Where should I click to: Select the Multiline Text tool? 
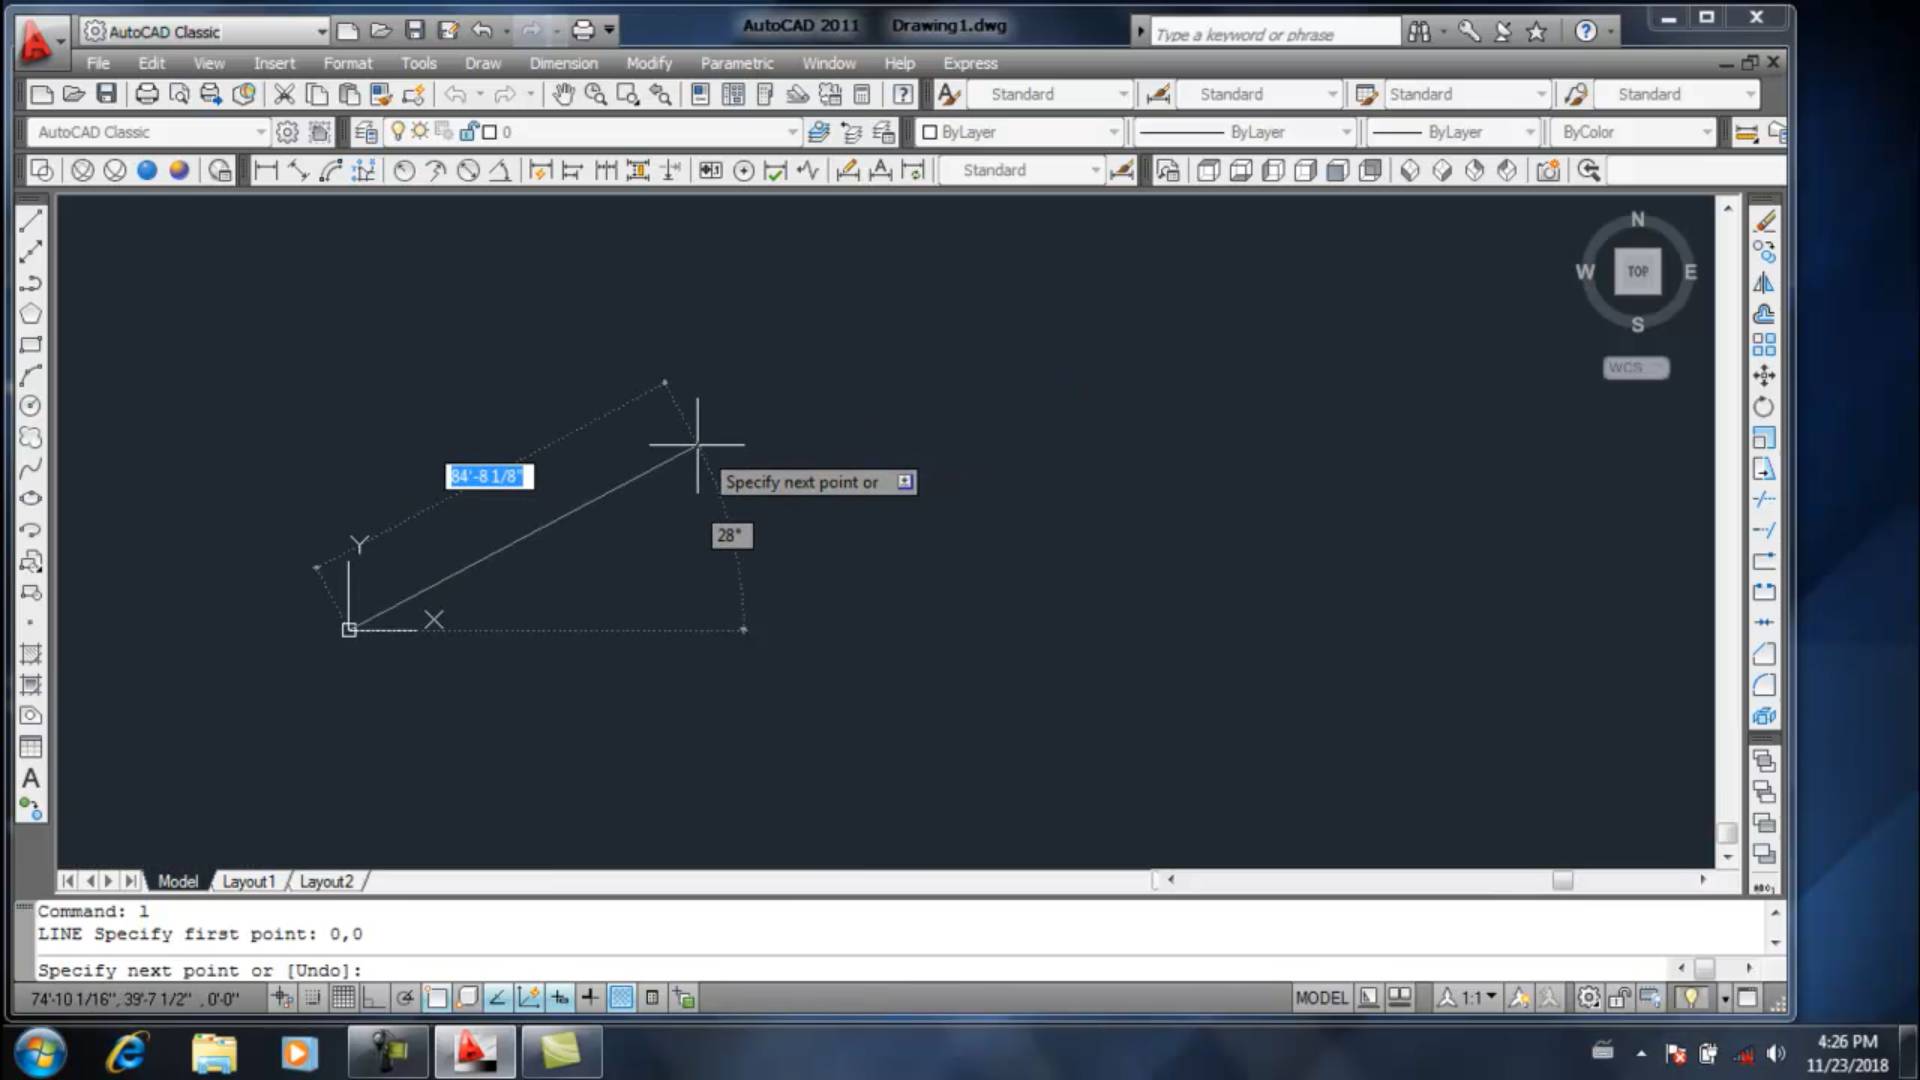(x=31, y=778)
